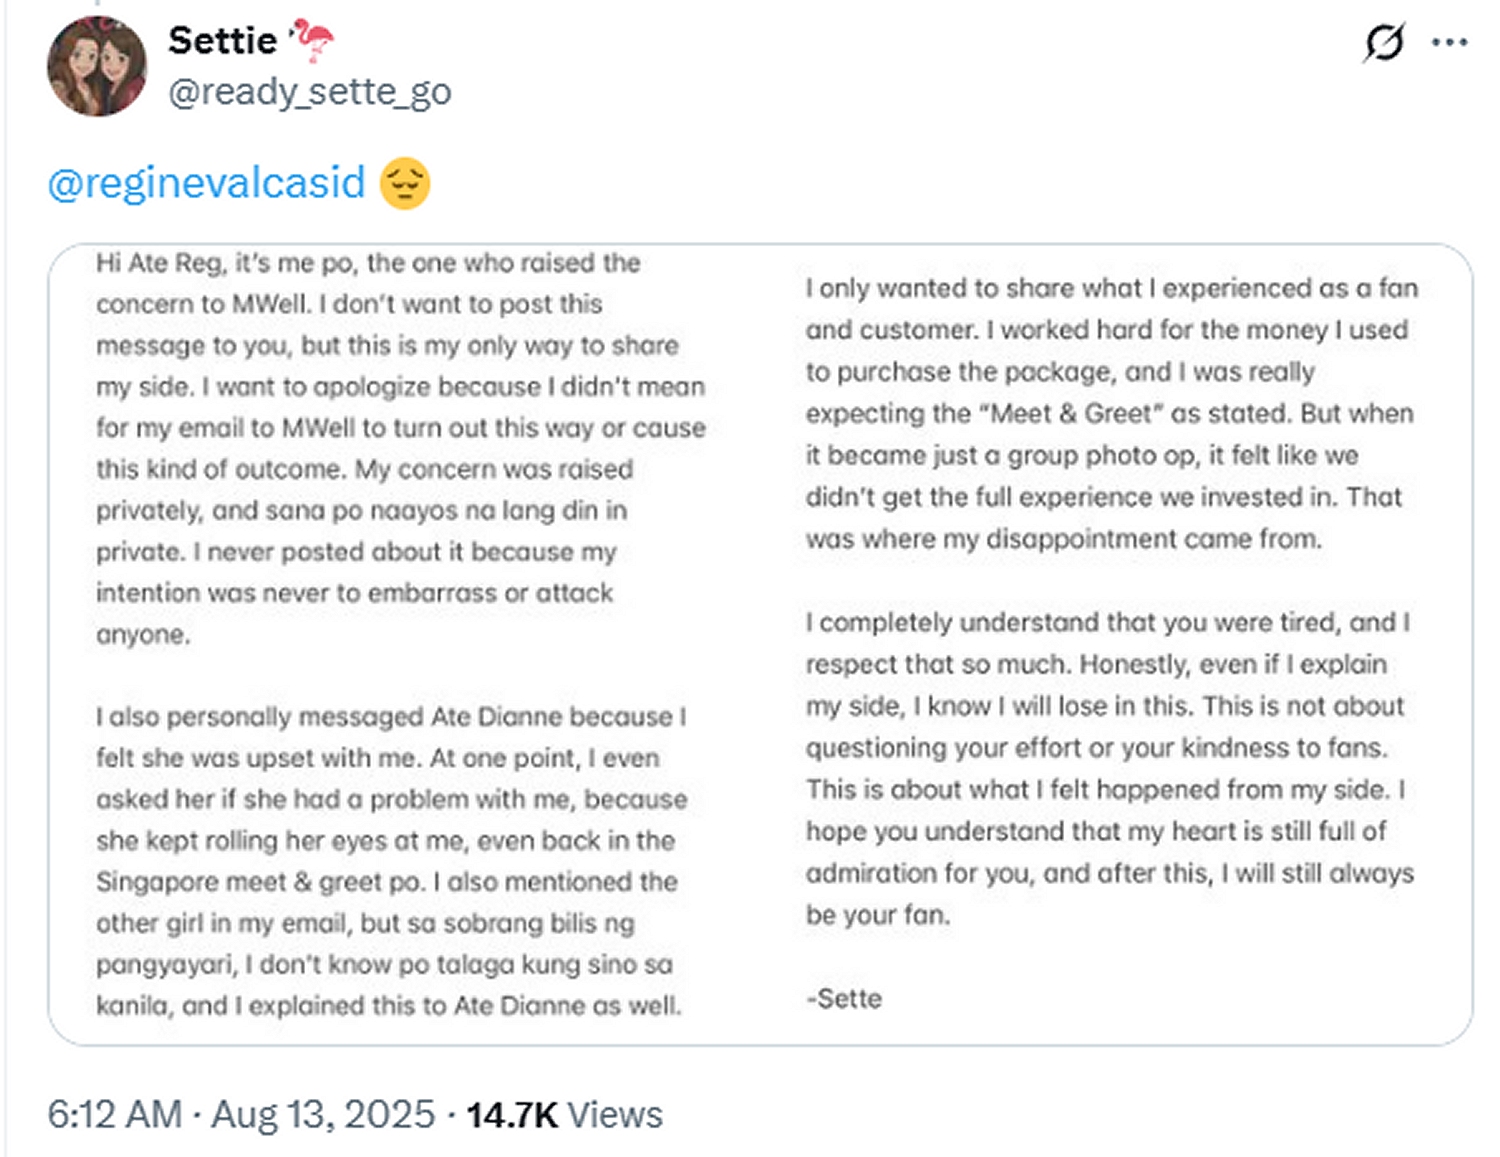Click the word Views after 14.7K
Screen dimensions: 1500x1157
point(615,1114)
